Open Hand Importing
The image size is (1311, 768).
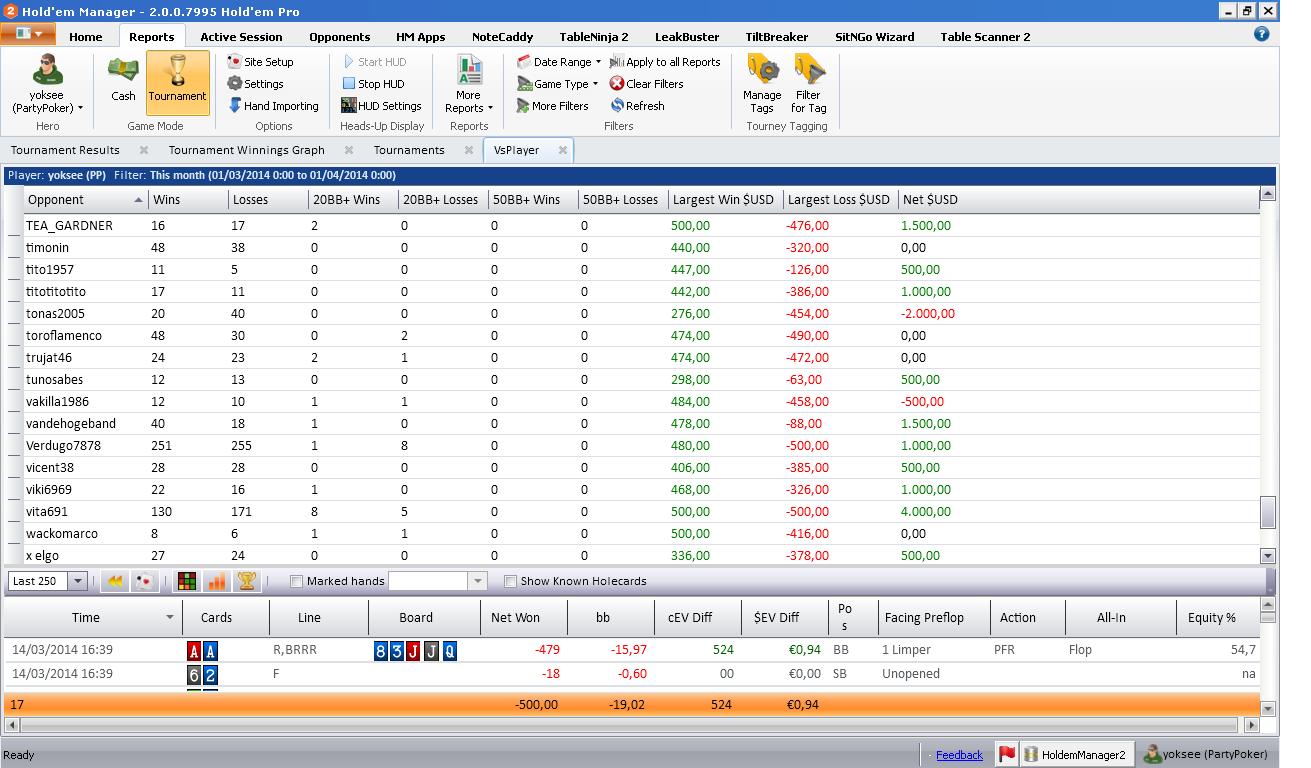point(273,106)
